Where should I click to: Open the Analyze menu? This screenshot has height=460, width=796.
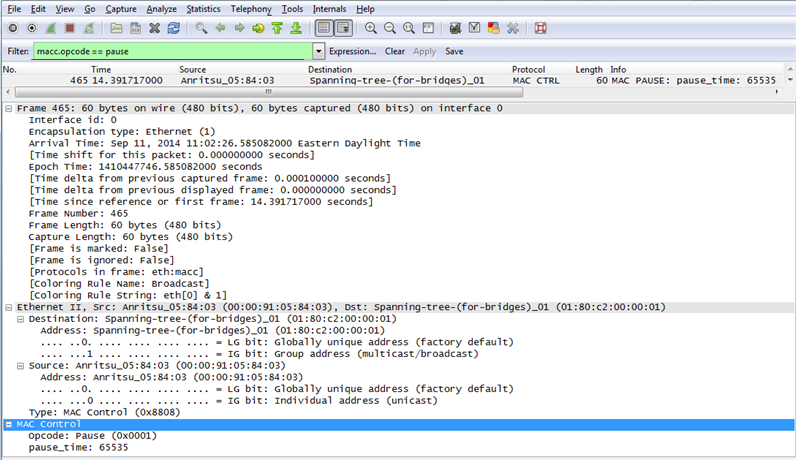[161, 9]
